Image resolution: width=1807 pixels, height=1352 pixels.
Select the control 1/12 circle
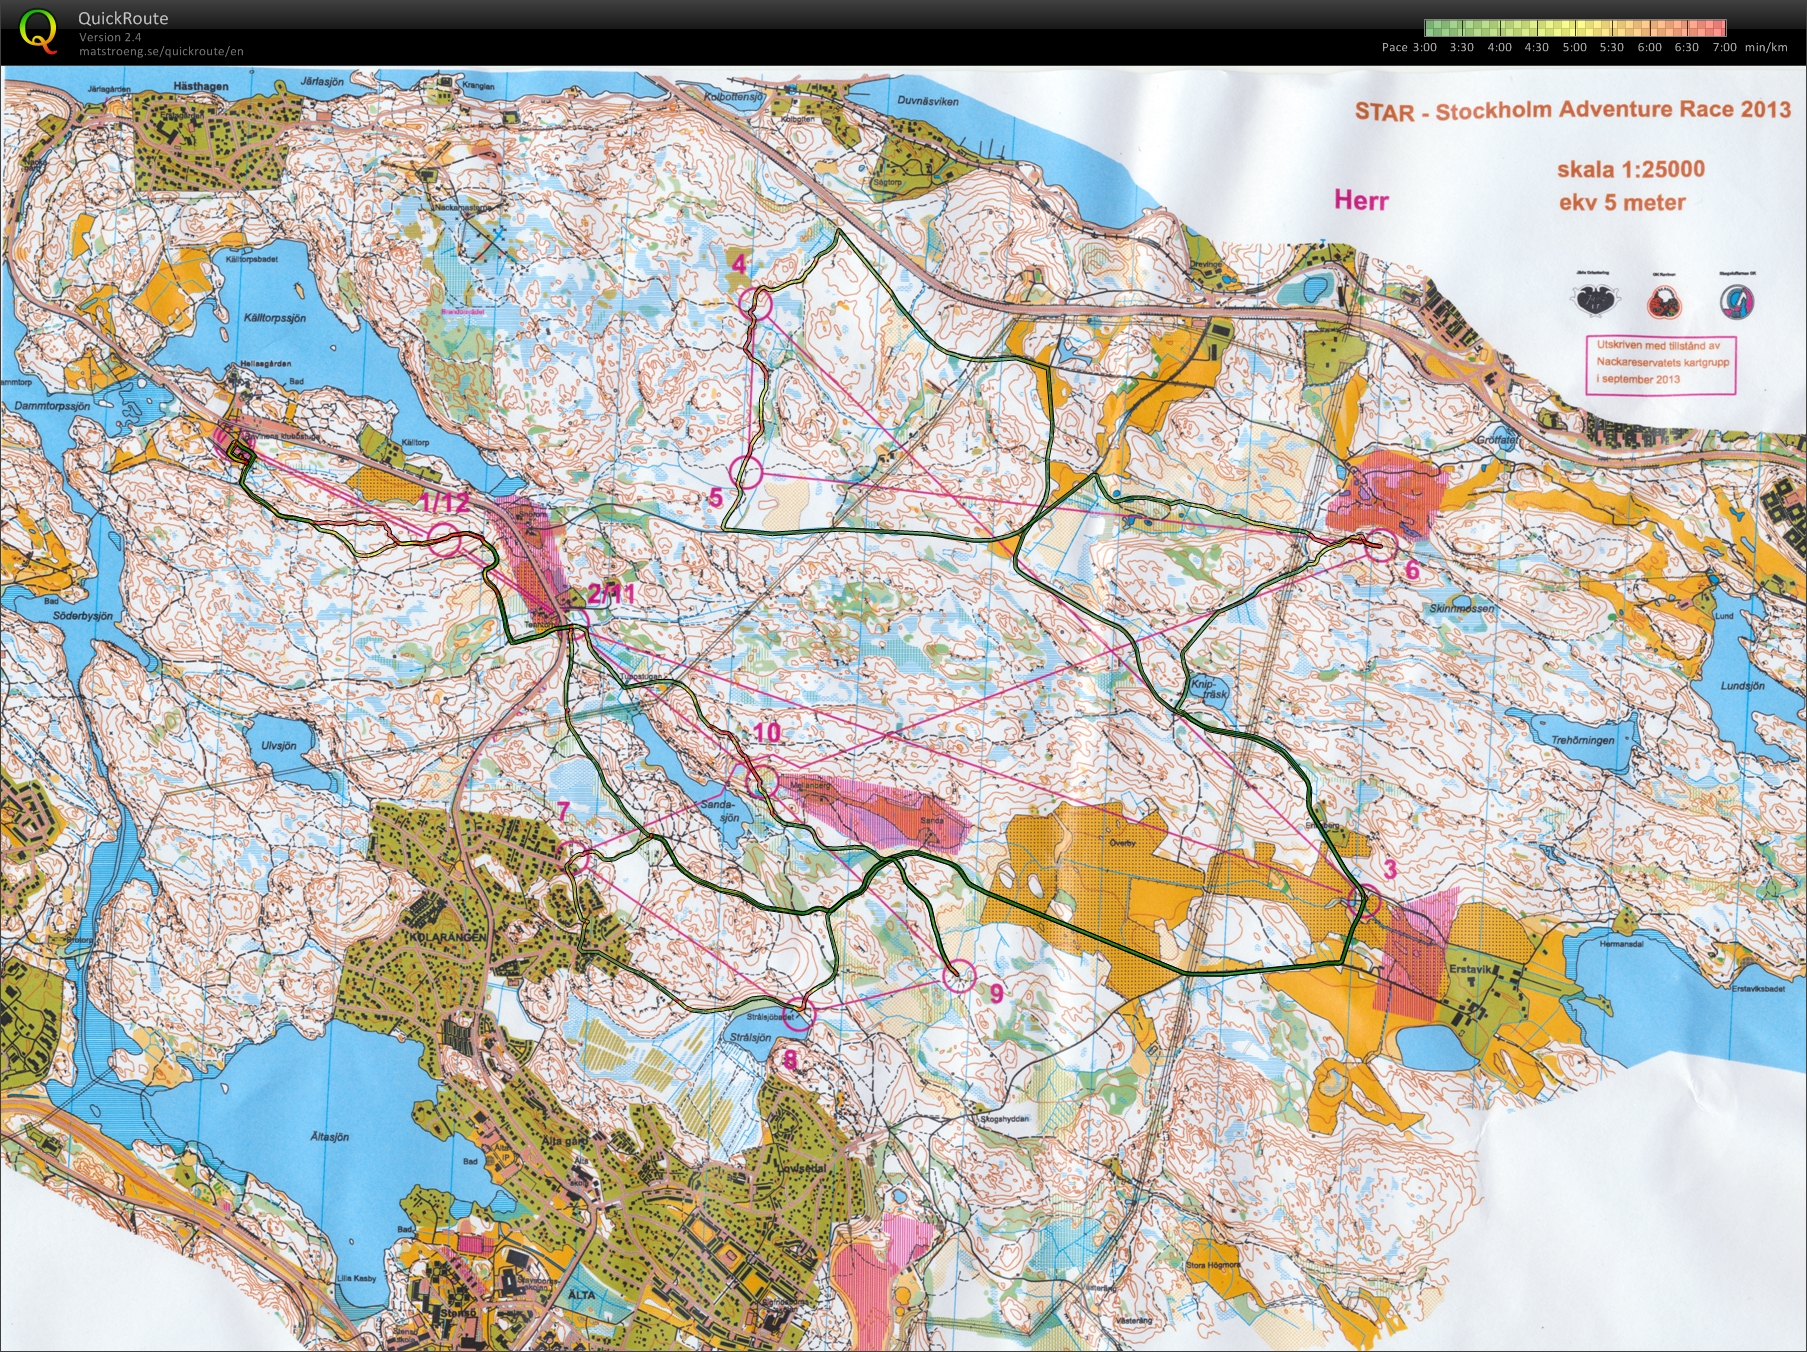(x=445, y=540)
